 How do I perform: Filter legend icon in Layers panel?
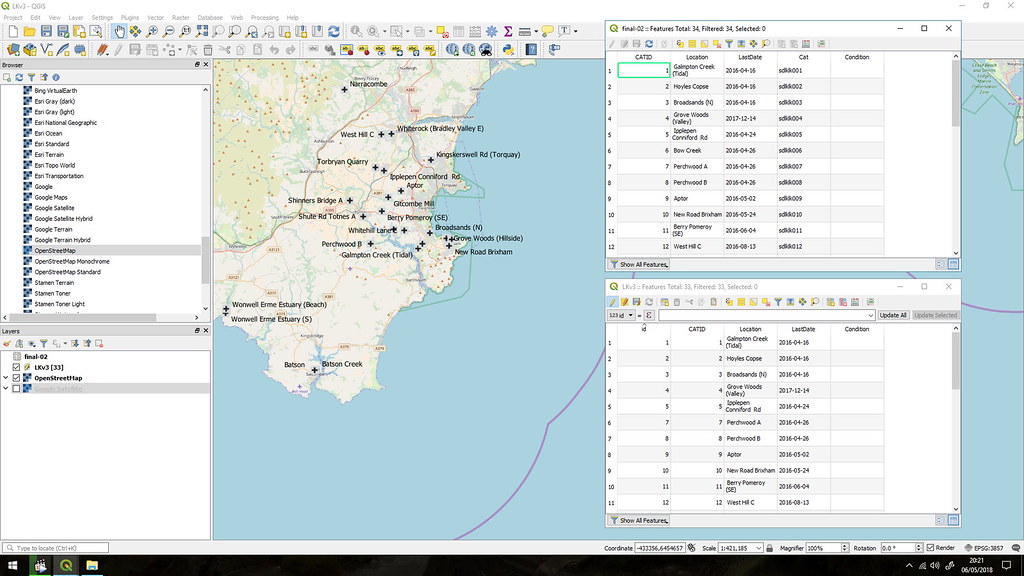[44, 344]
